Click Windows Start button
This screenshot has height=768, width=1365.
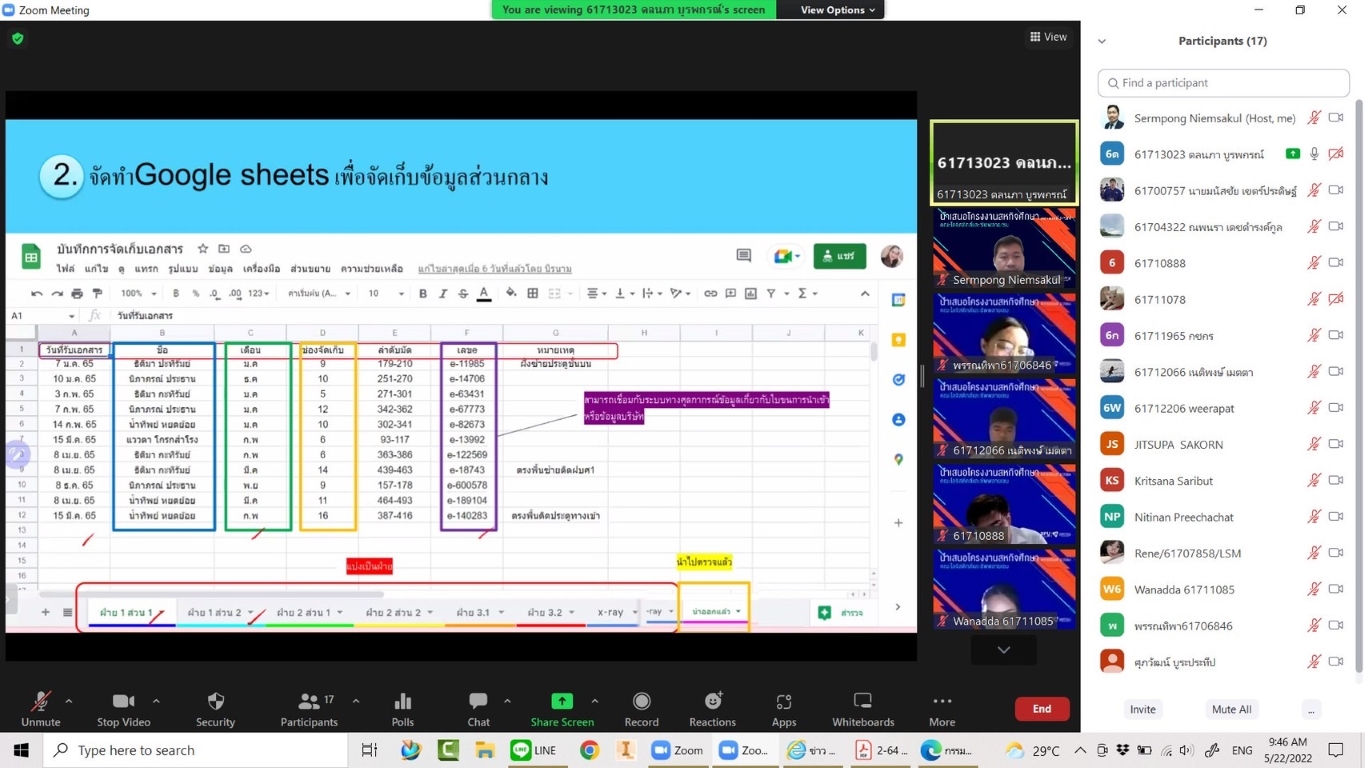[x=21, y=750]
